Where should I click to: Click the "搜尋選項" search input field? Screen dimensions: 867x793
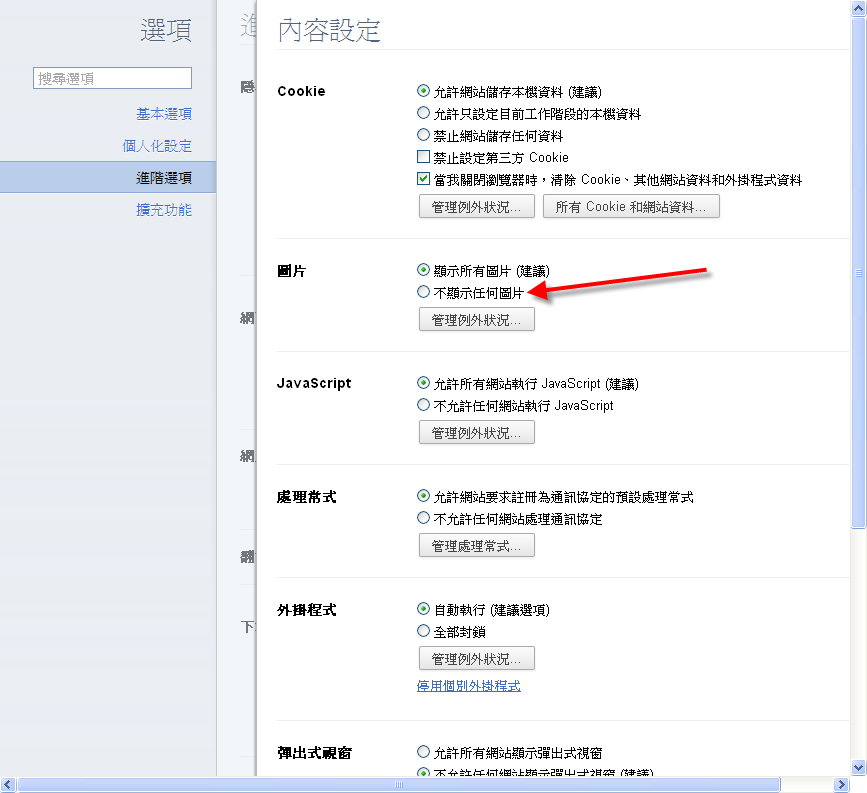(x=111, y=77)
